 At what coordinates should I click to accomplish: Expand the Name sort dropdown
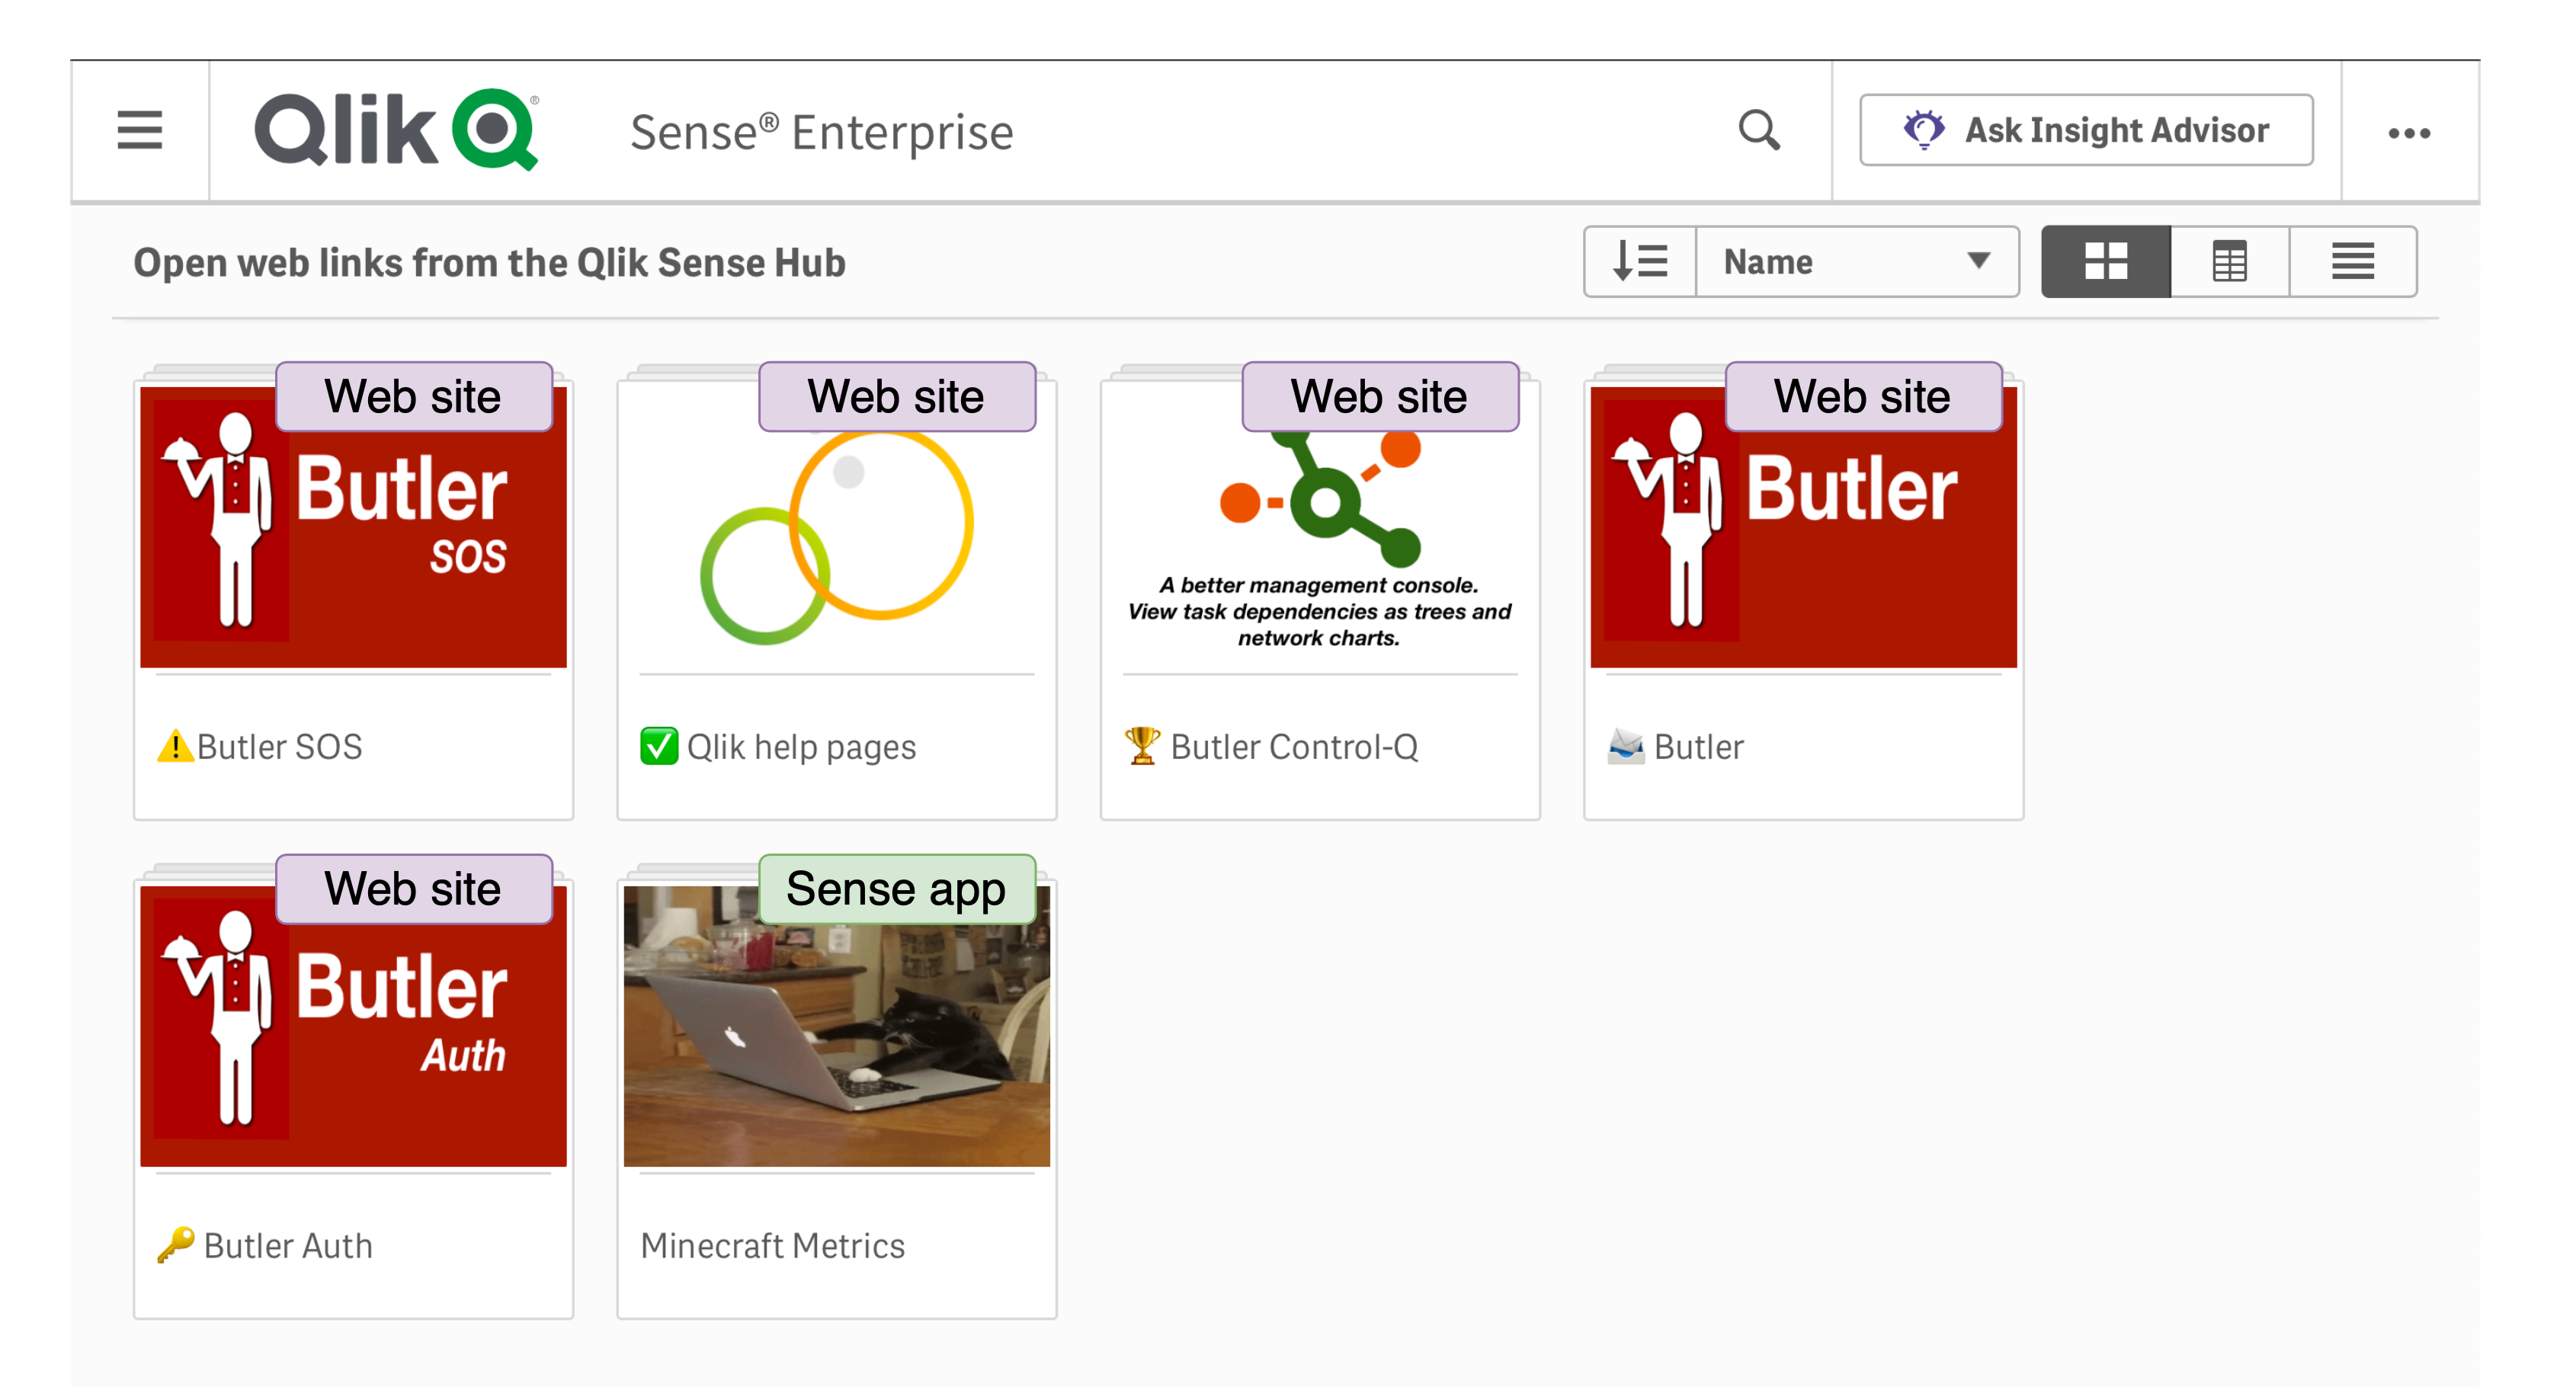[1857, 262]
